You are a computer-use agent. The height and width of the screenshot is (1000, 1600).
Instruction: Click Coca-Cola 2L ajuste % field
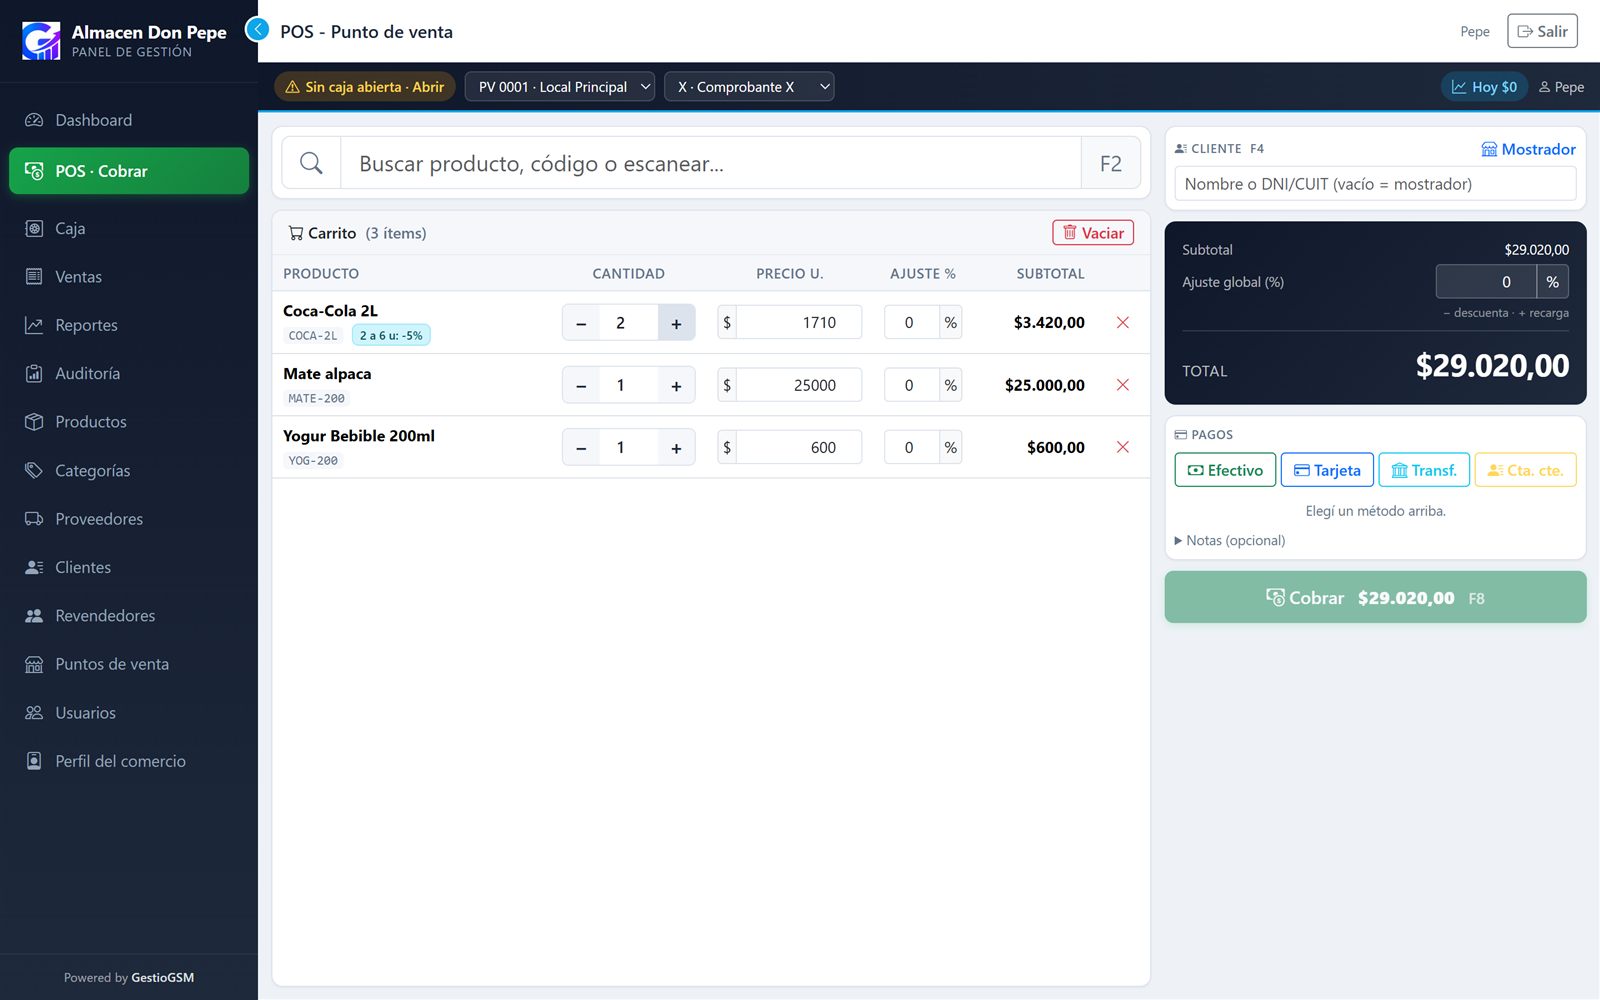pyautogui.click(x=911, y=323)
